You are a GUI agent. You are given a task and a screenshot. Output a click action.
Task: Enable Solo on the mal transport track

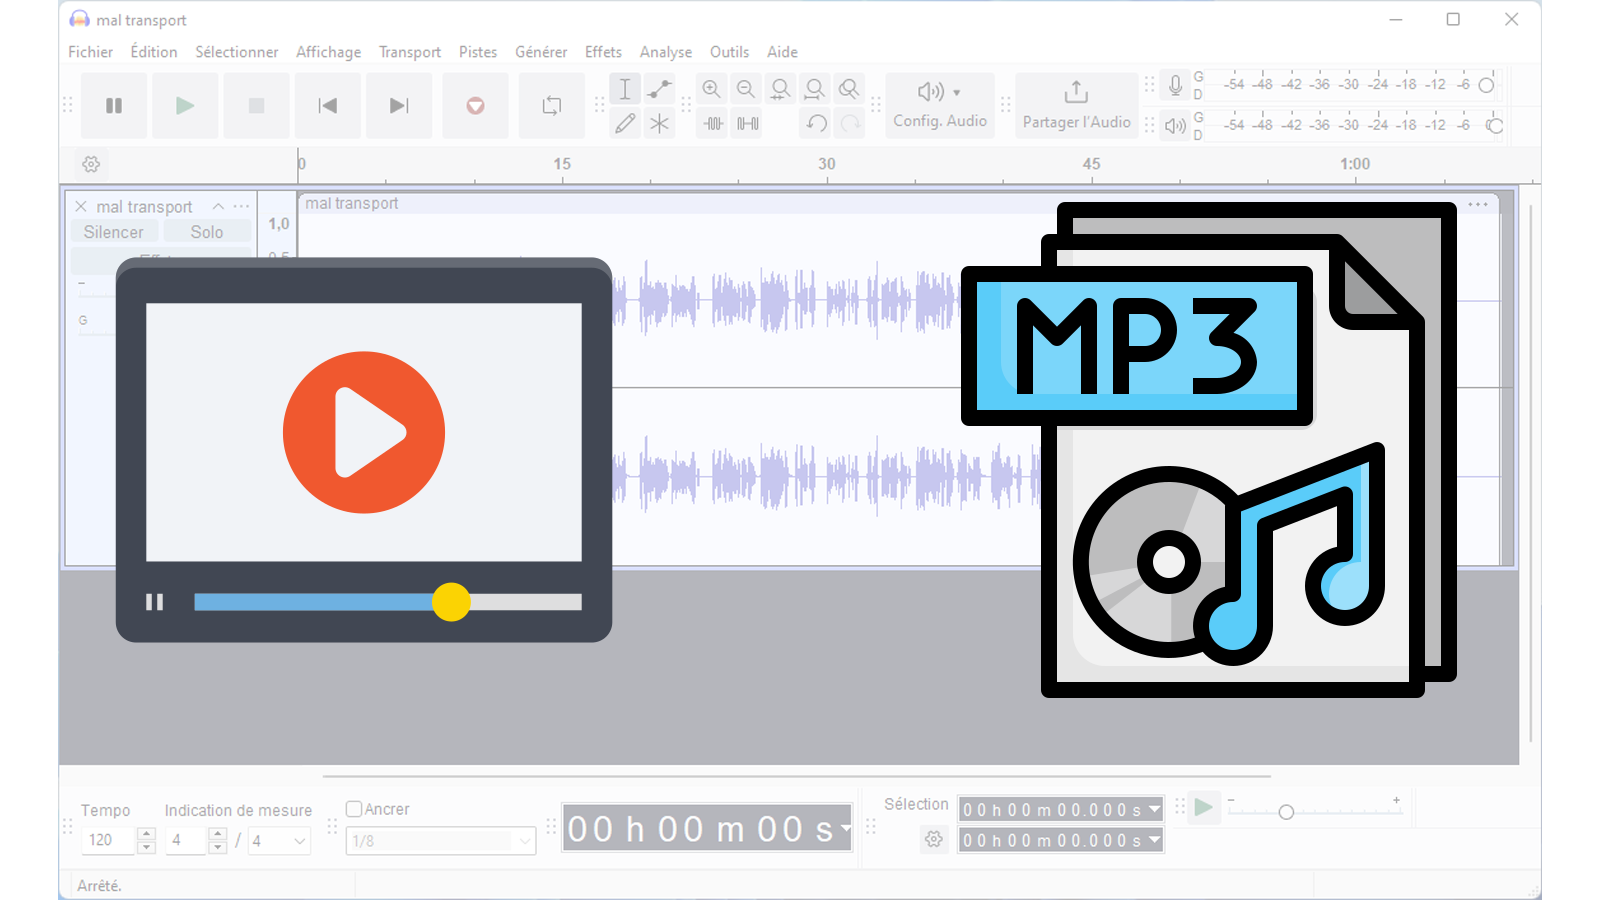coord(207,231)
